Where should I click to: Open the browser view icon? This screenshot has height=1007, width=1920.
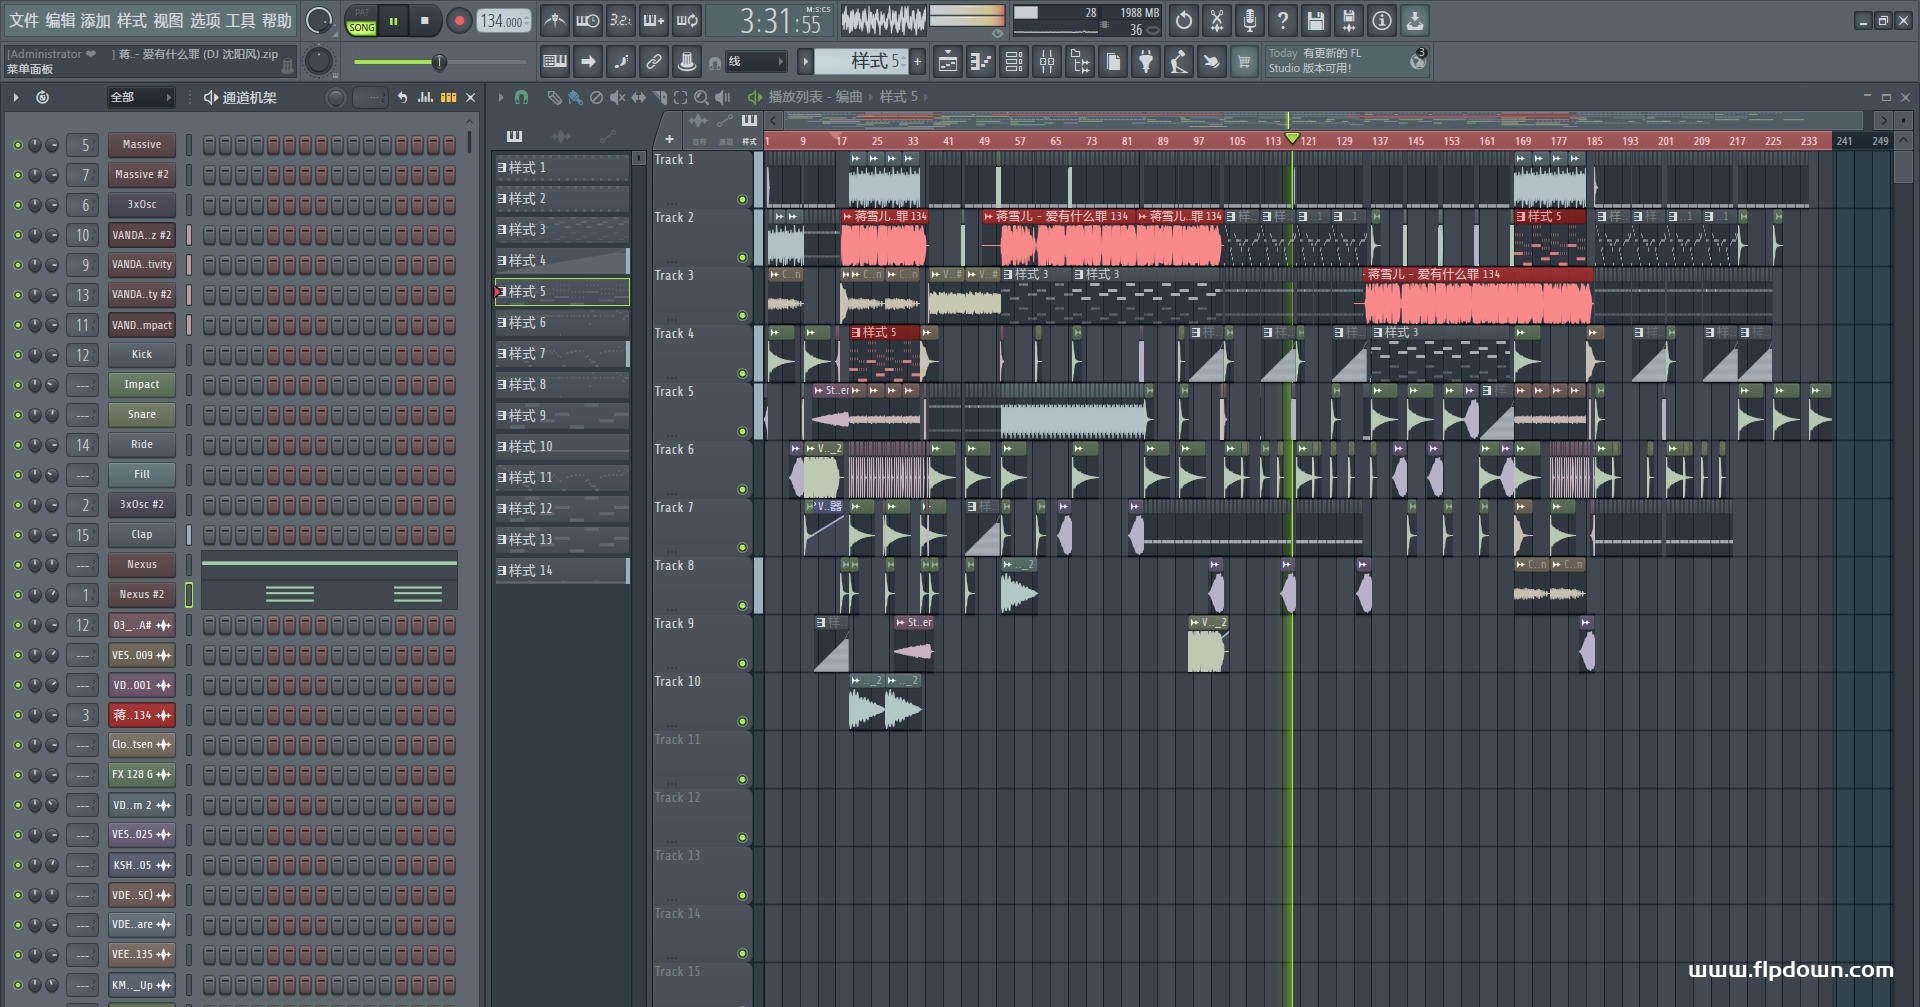pos(1080,62)
